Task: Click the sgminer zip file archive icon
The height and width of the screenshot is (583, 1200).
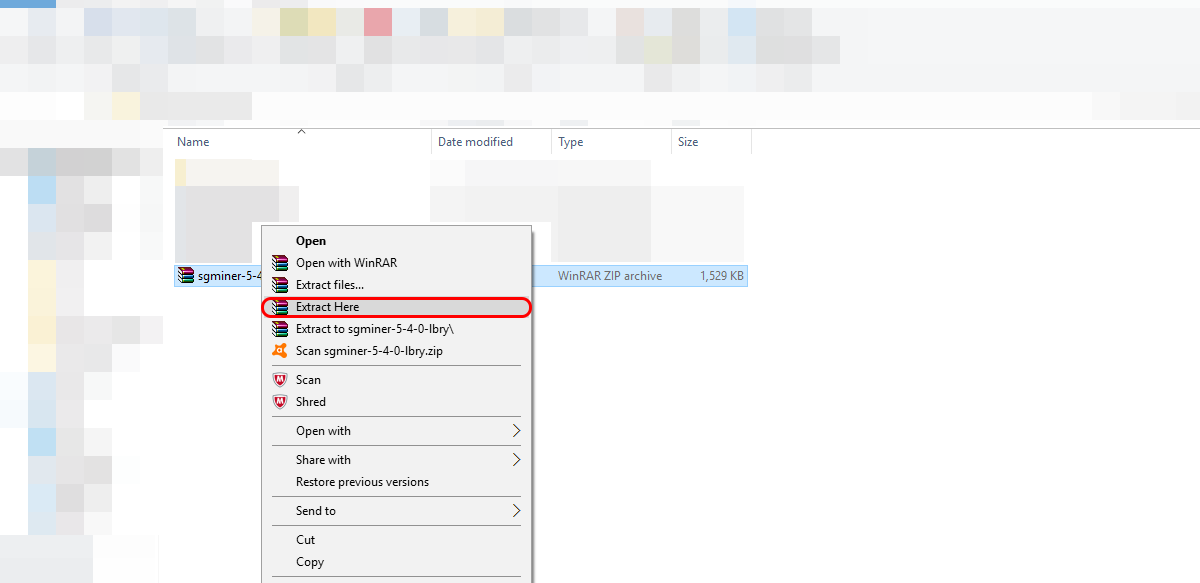Action: point(185,275)
